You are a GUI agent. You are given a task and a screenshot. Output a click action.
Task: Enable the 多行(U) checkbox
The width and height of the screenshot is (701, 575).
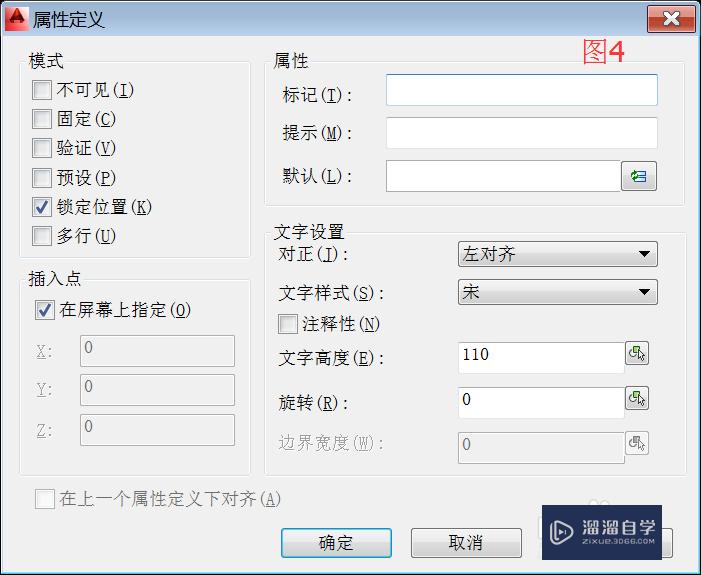point(42,236)
